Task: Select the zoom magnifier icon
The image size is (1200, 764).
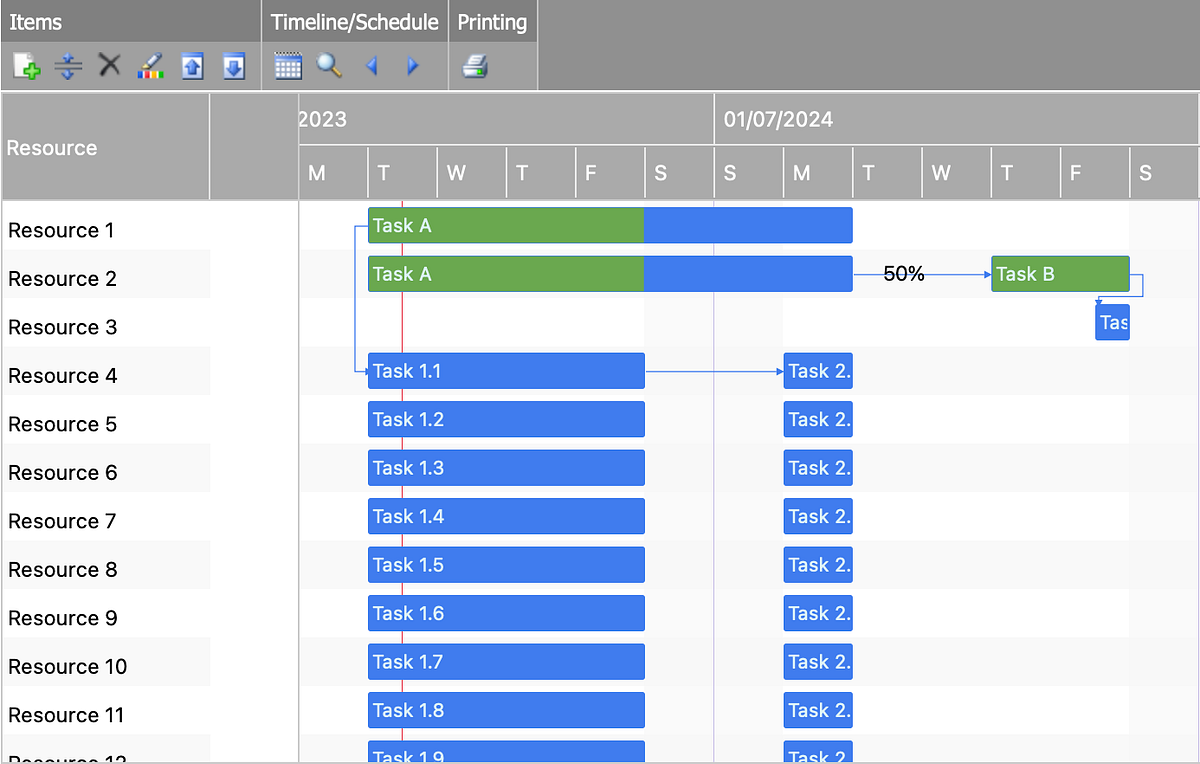Action: coord(330,65)
